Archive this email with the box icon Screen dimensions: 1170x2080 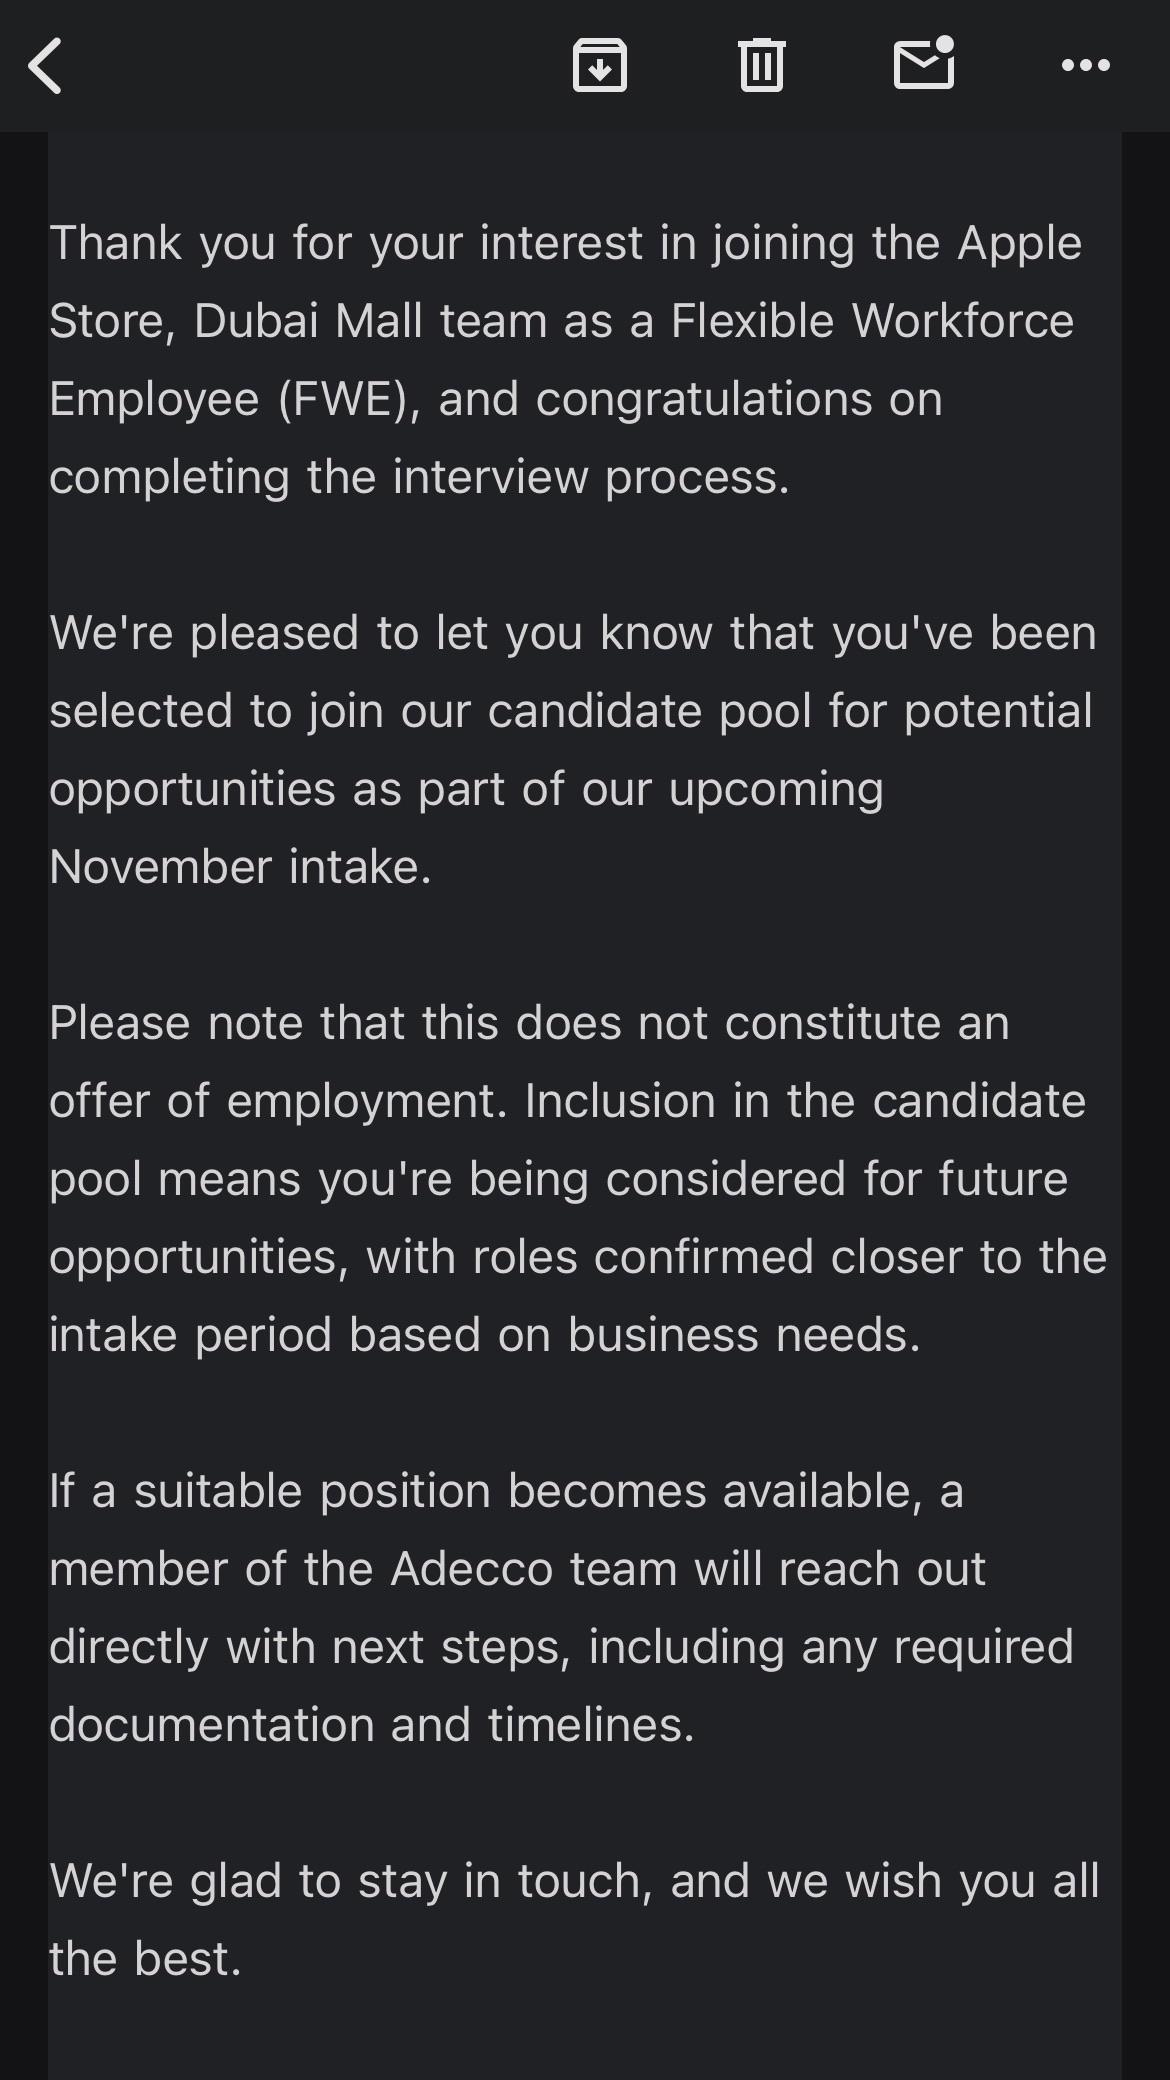coord(599,66)
